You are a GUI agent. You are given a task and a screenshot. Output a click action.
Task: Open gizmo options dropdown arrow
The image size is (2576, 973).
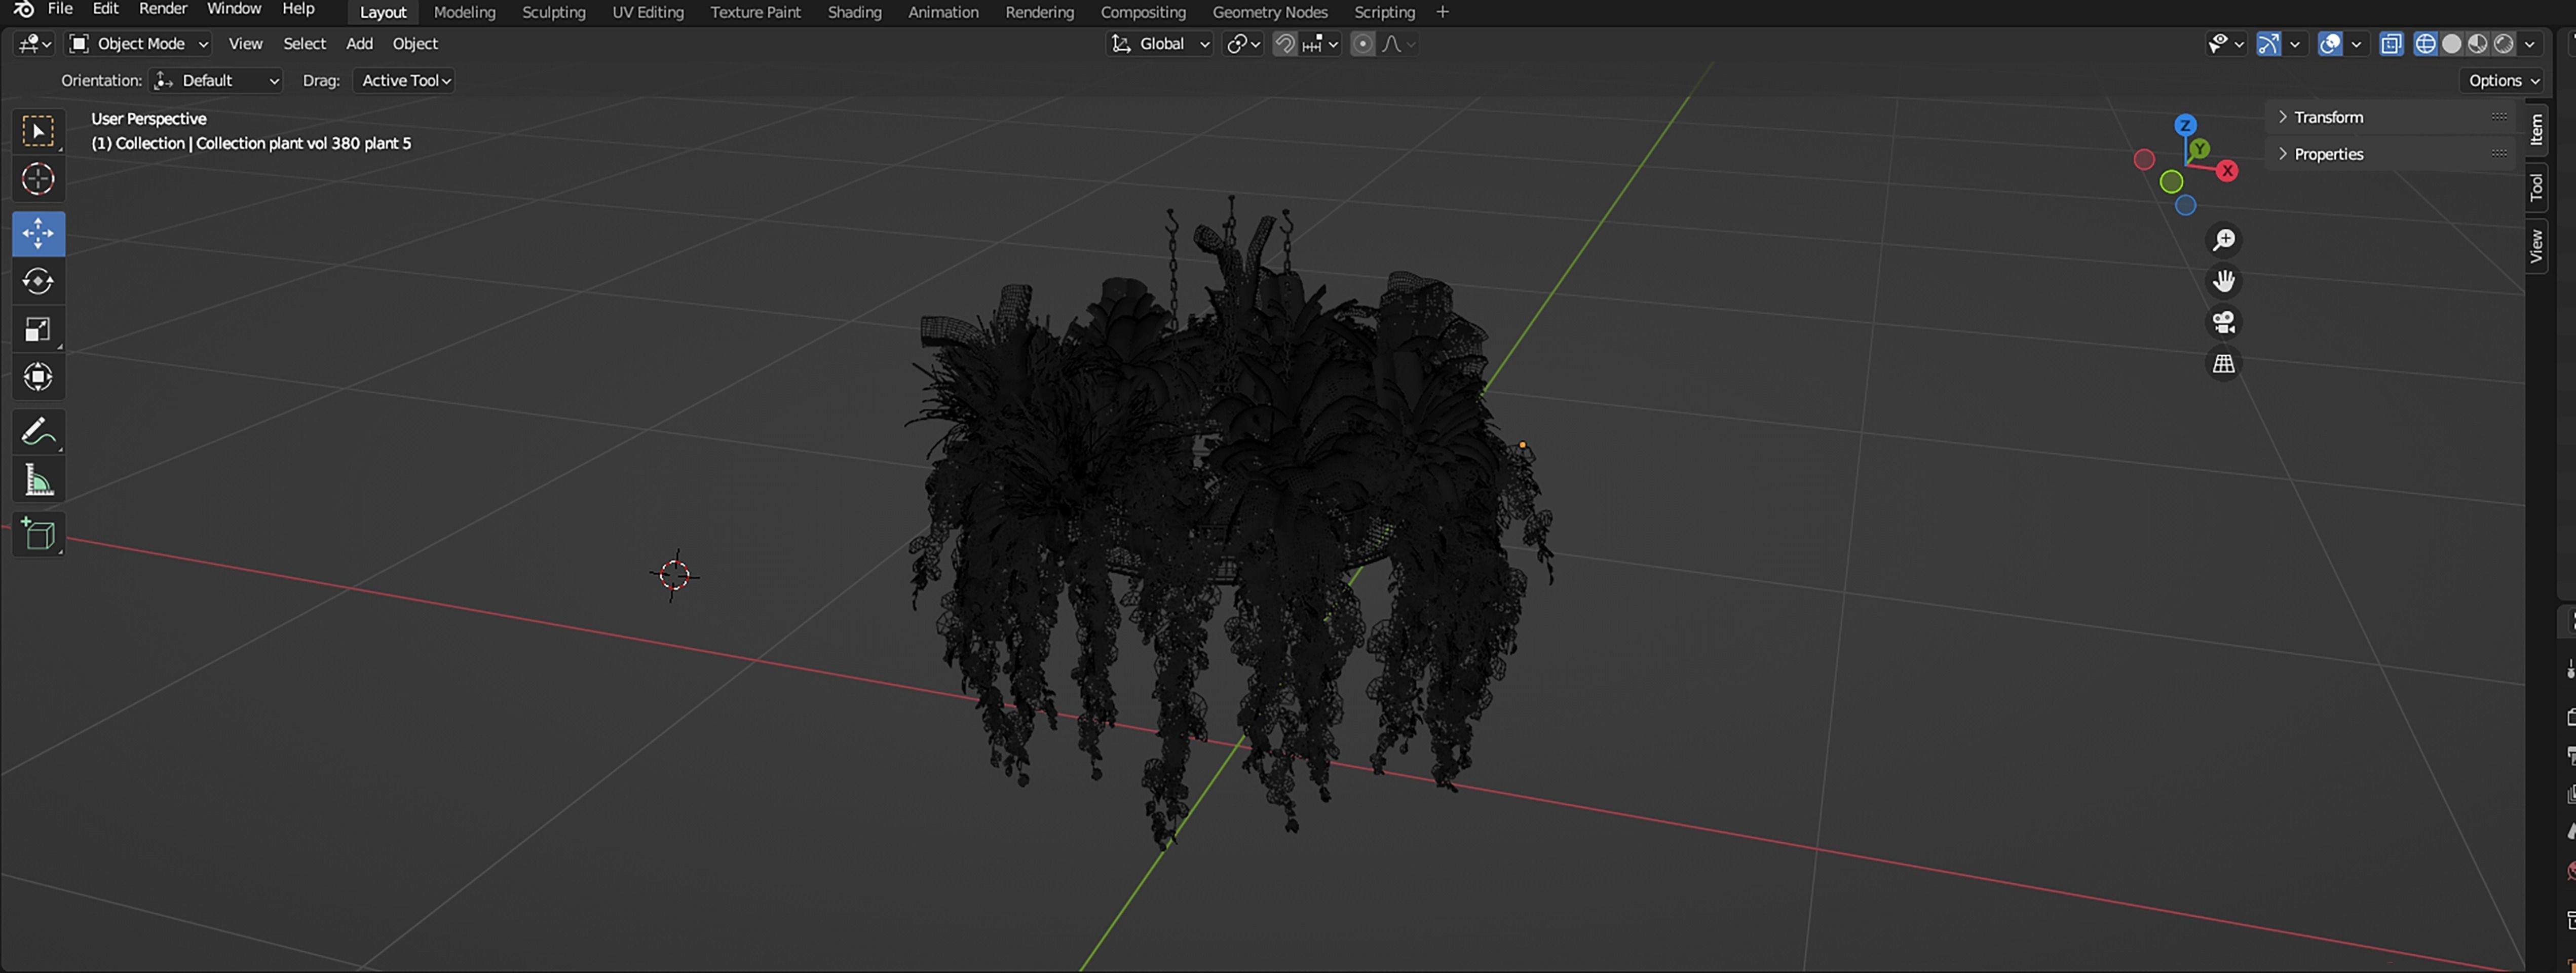(x=2295, y=44)
